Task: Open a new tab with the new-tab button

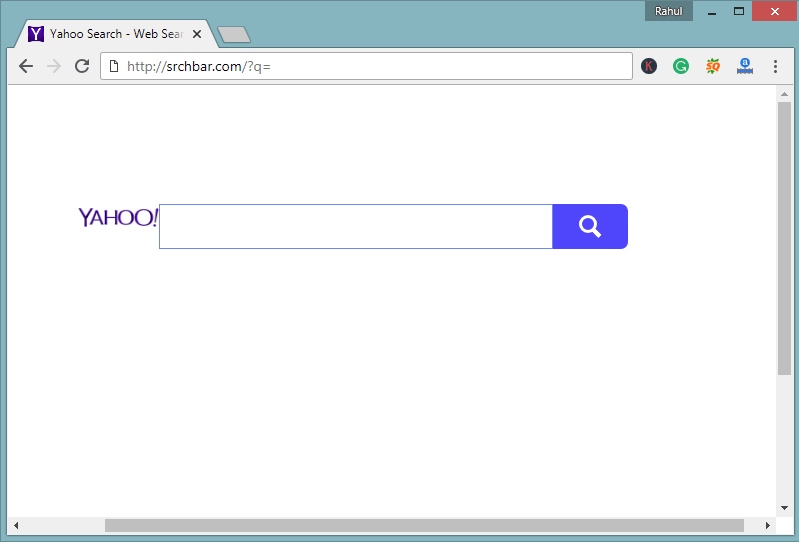Action: [234, 35]
